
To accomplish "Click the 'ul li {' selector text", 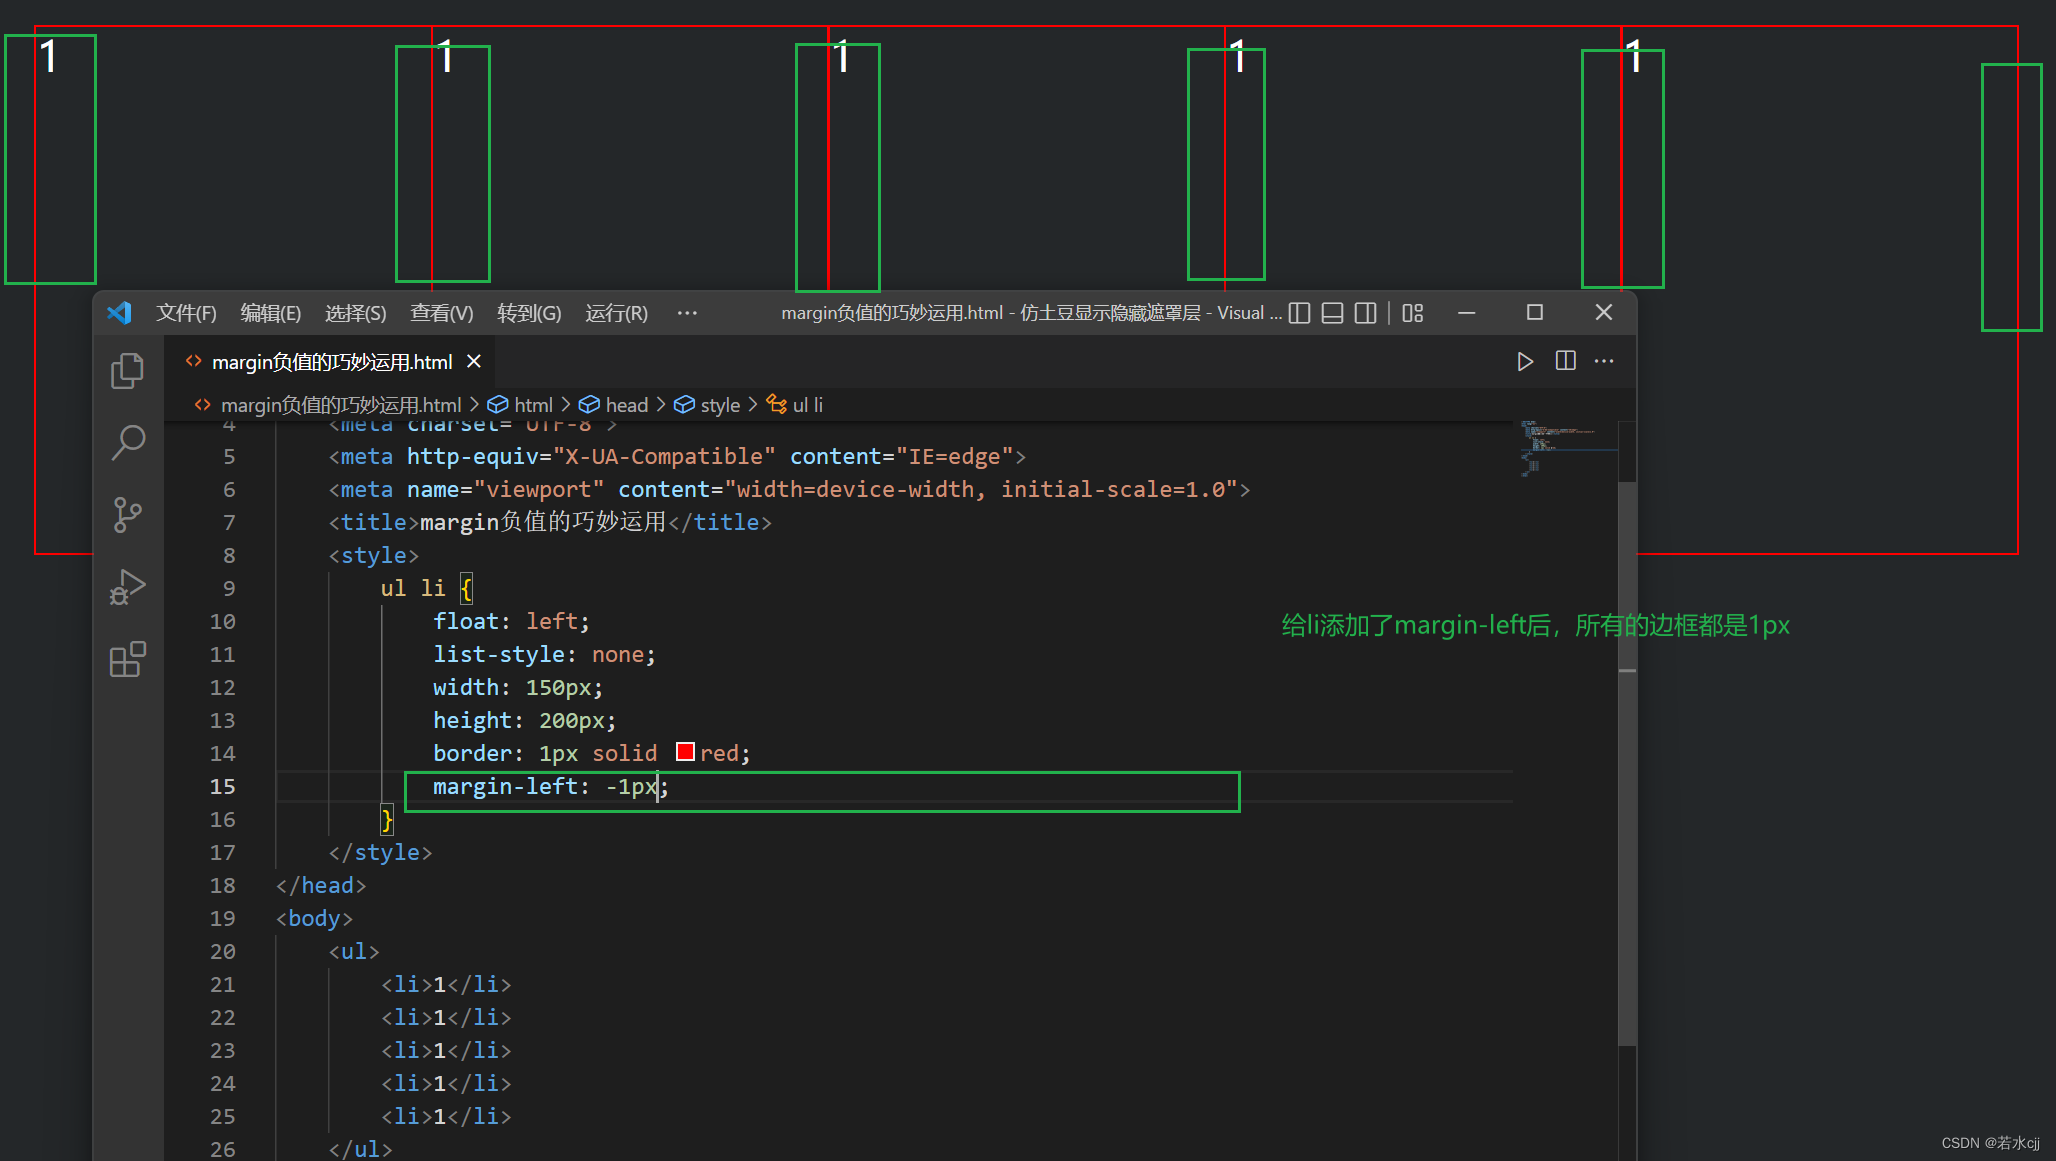I will point(426,589).
